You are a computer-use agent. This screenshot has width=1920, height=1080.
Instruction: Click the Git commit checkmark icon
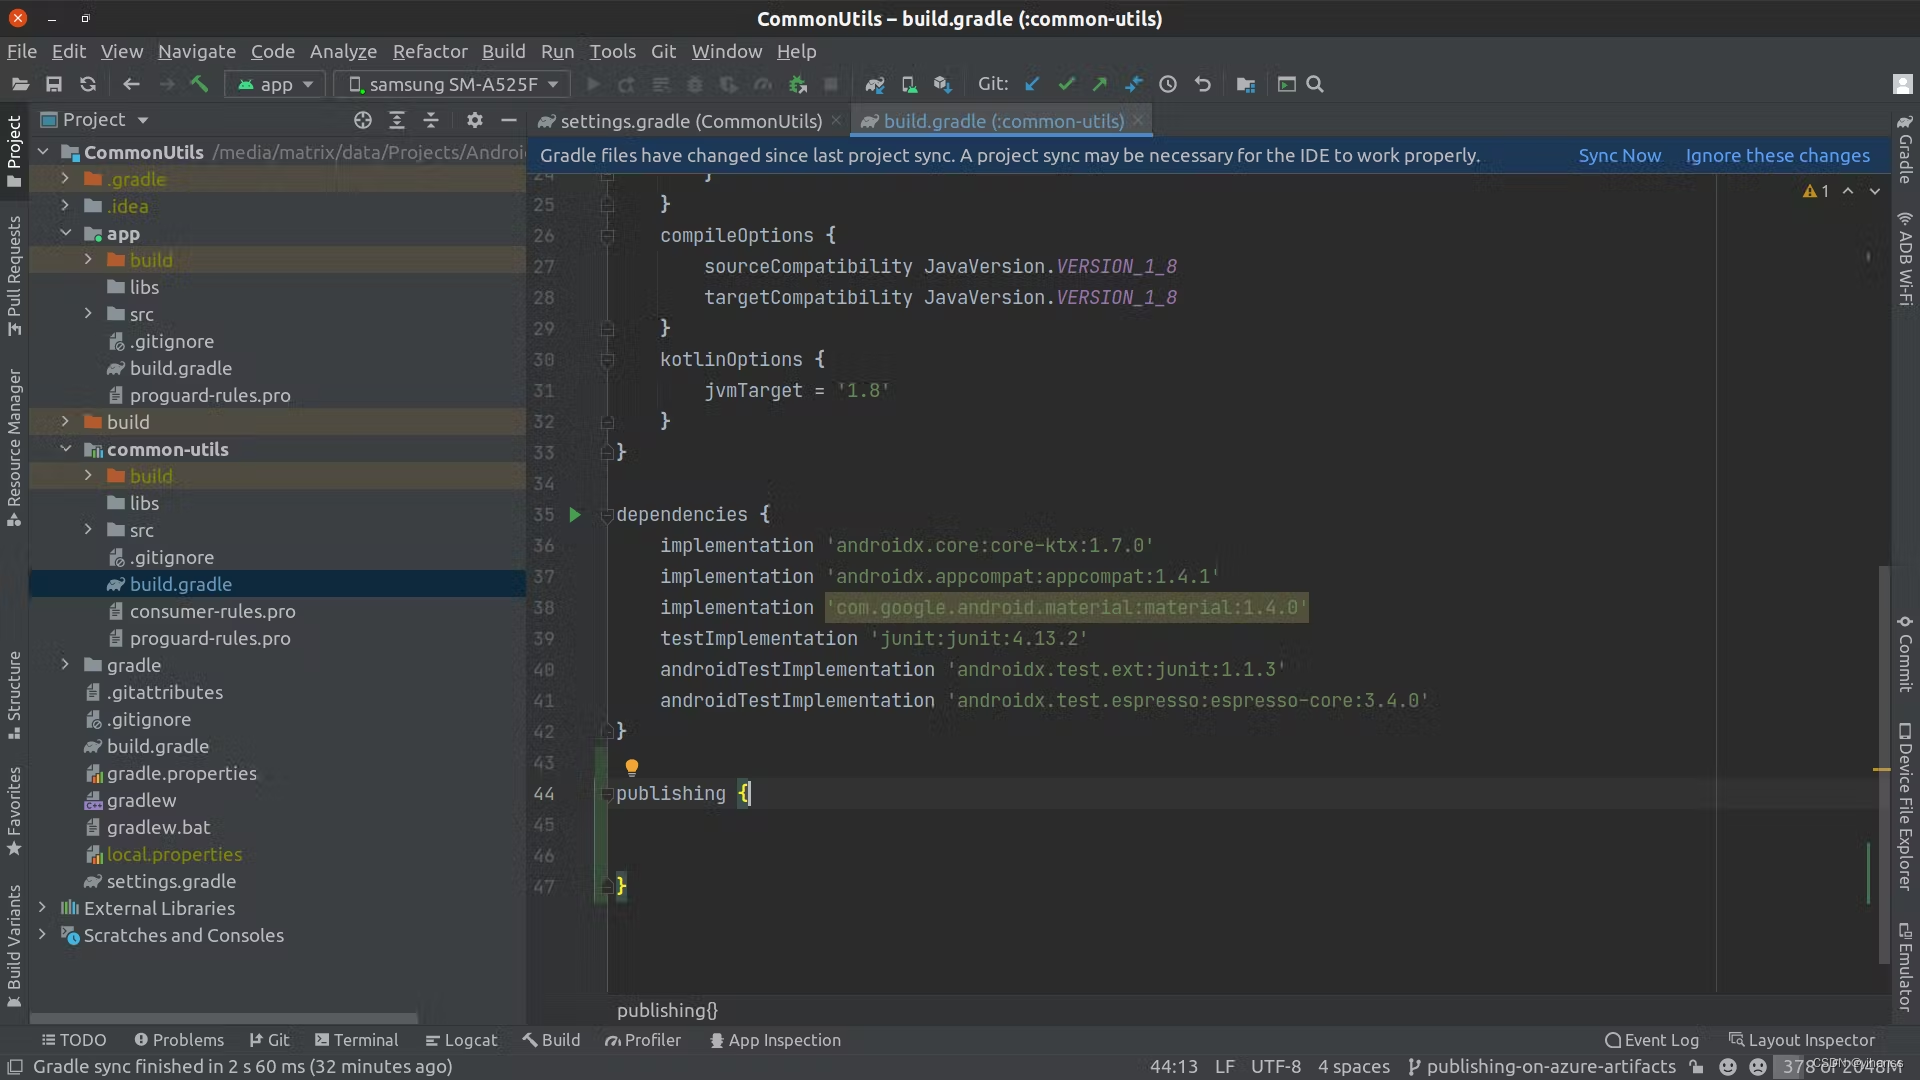pyautogui.click(x=1067, y=85)
